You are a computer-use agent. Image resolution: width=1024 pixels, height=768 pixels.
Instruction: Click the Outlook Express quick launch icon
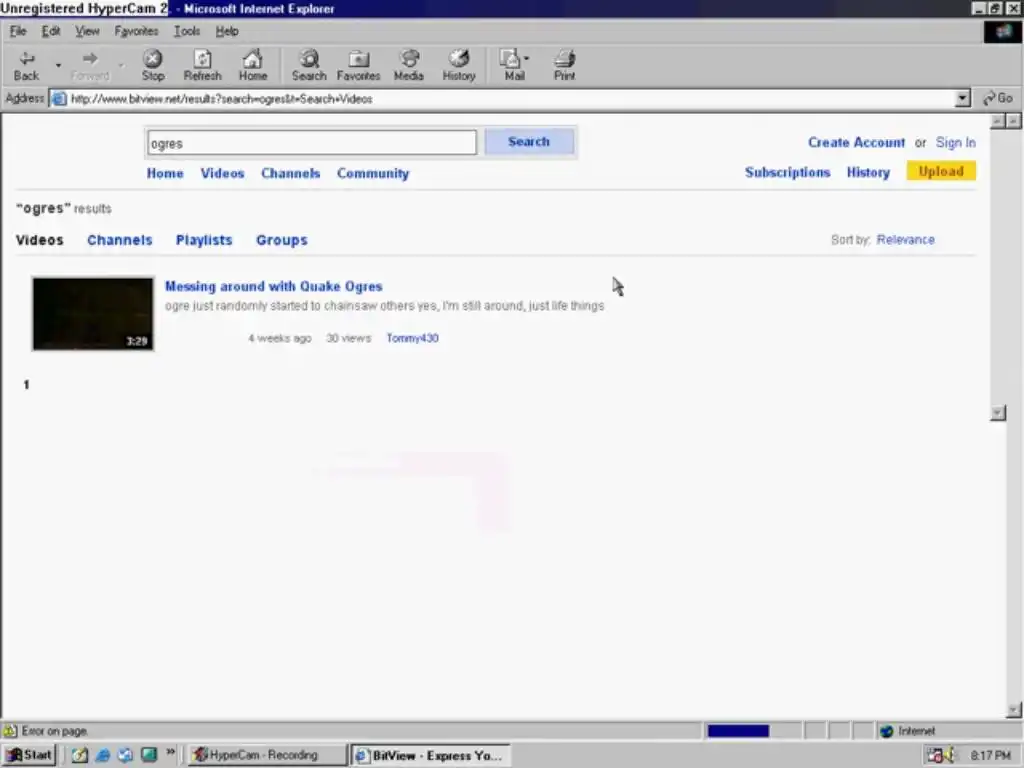[125, 755]
